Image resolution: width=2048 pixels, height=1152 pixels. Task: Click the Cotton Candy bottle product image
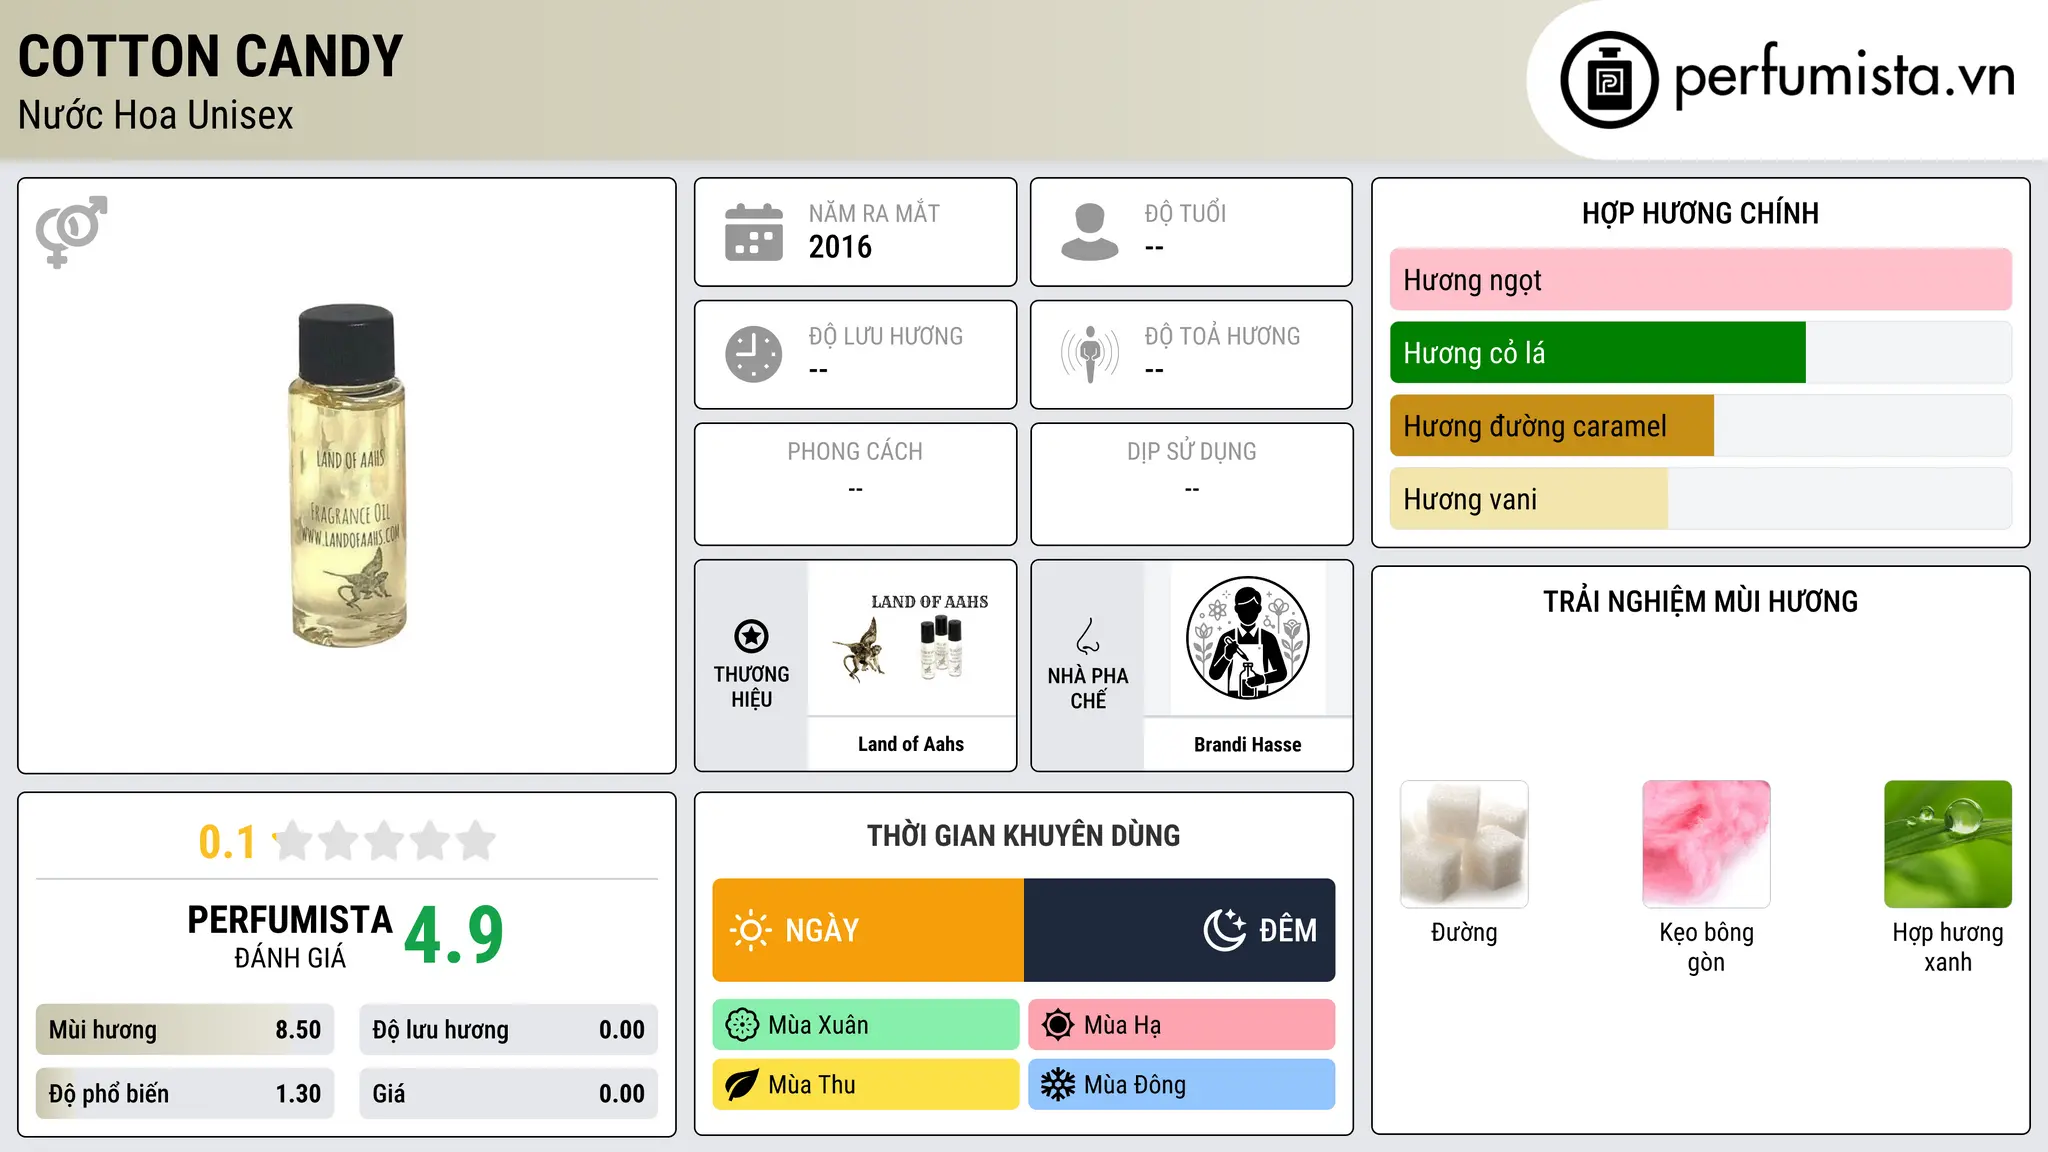(347, 475)
